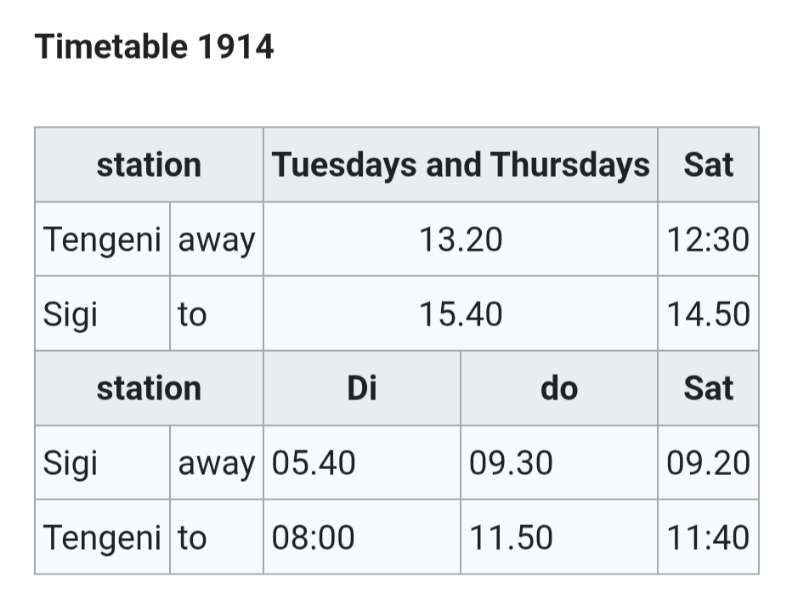The height and width of the screenshot is (599, 792).
Task: Click the "Timetable 1914" heading
Action: (x=154, y=46)
